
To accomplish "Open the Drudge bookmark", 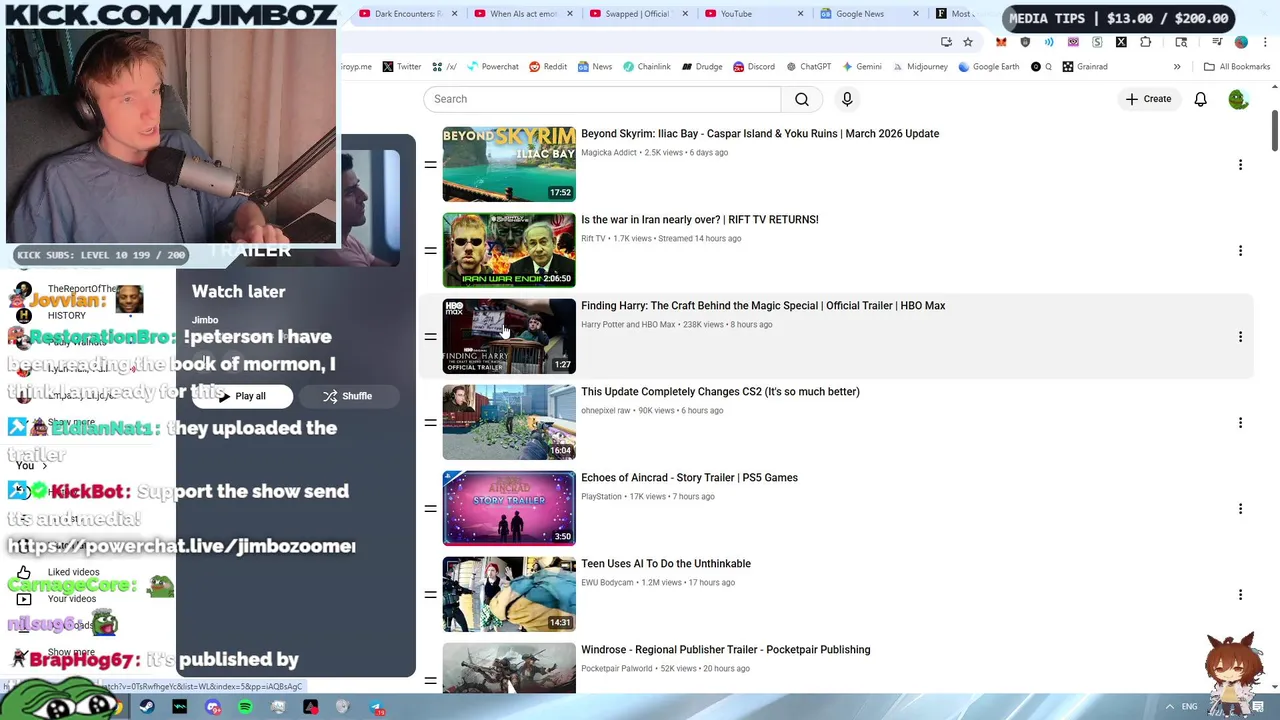I will (x=702, y=67).
